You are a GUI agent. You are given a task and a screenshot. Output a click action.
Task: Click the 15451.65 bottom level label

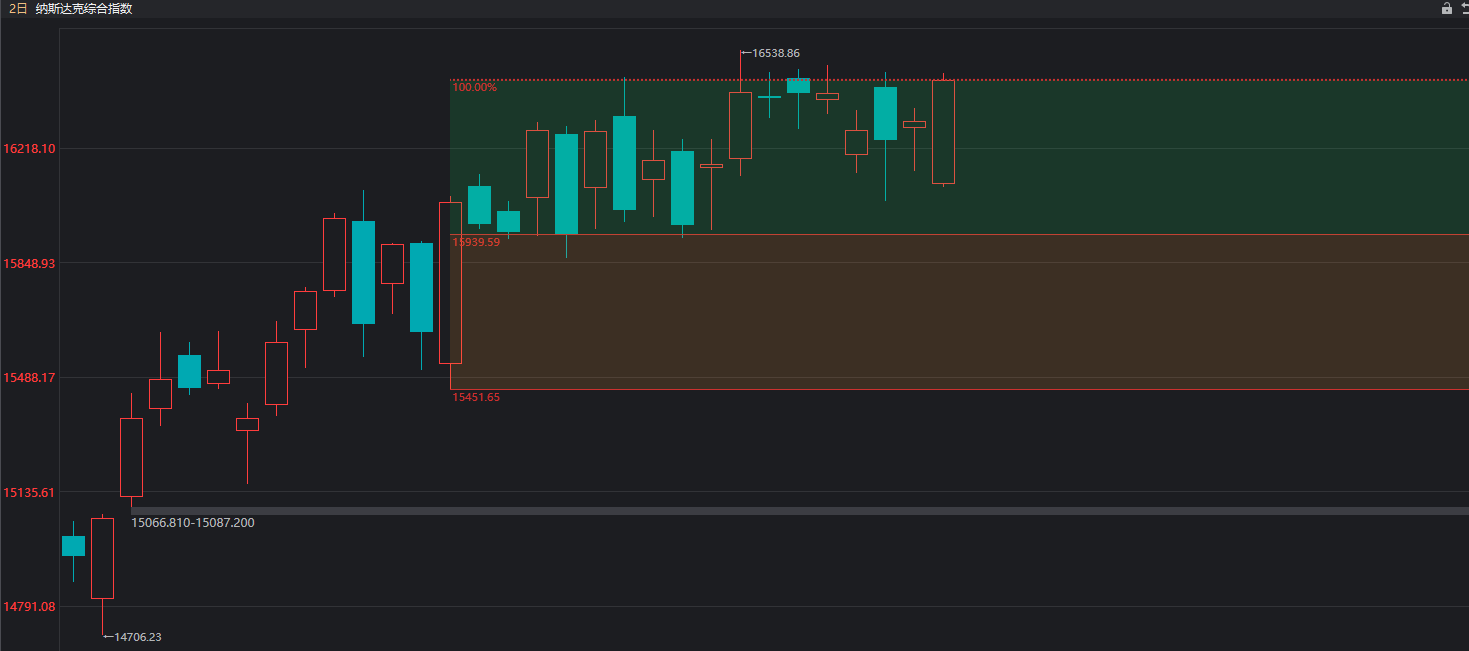coord(476,397)
